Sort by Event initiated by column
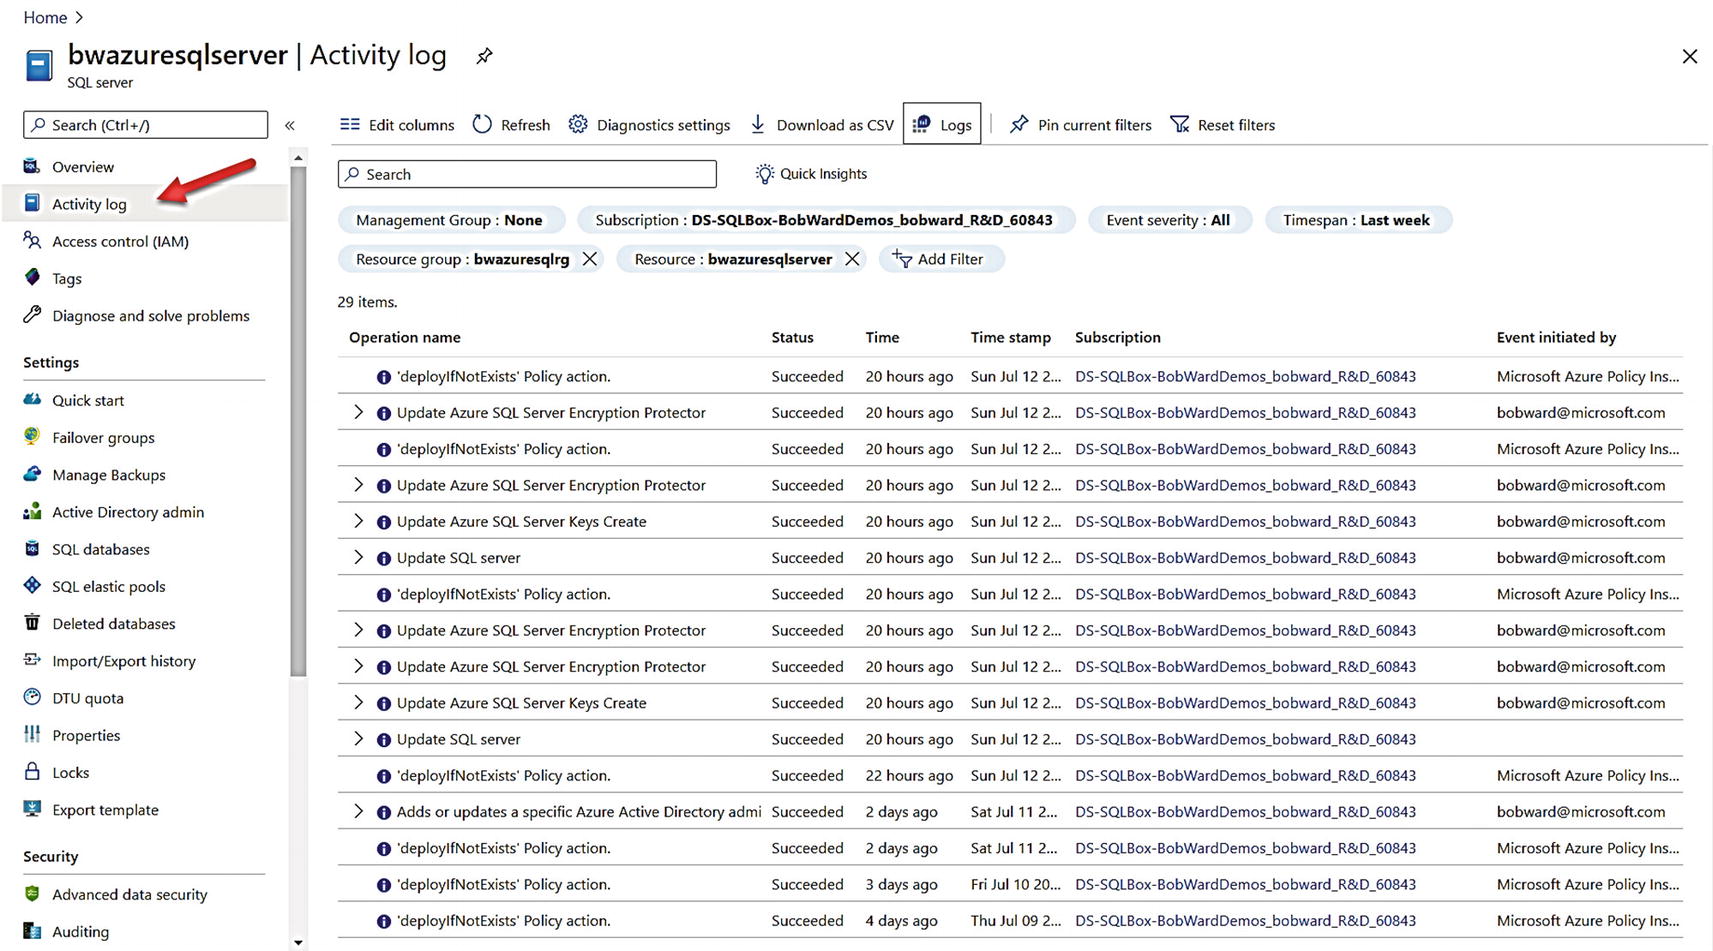The width and height of the screenshot is (1713, 951). (1556, 337)
